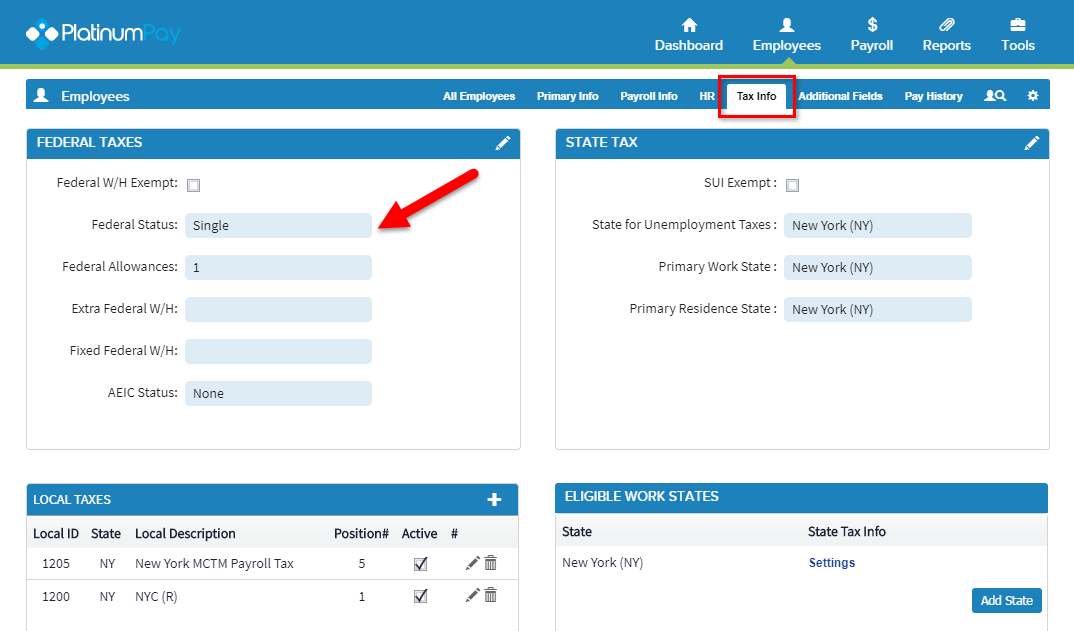Click the Federal Allowances field
1074x631 pixels.
coord(278,267)
